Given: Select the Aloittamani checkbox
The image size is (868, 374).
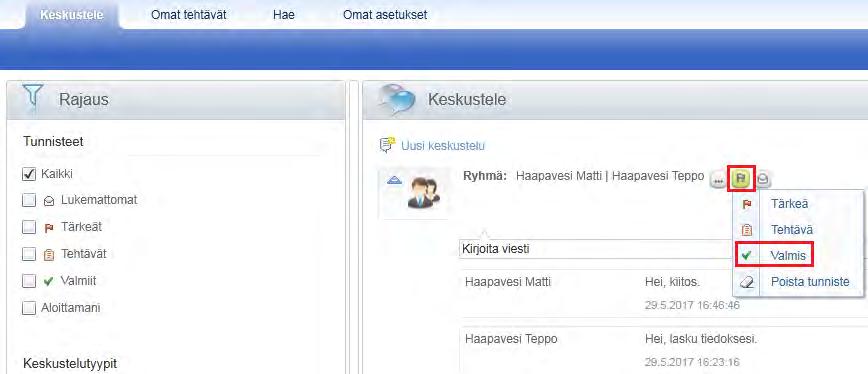Looking at the screenshot, I should click(29, 308).
